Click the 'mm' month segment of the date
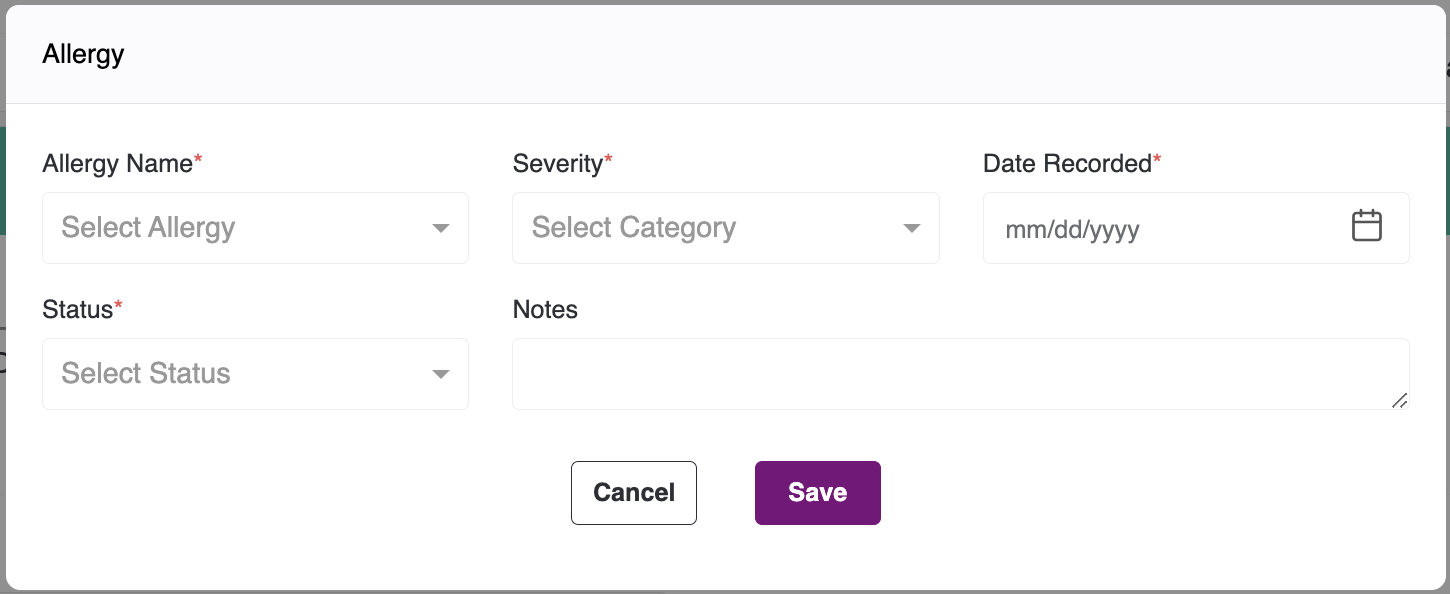This screenshot has width=1450, height=594. (x=1019, y=230)
